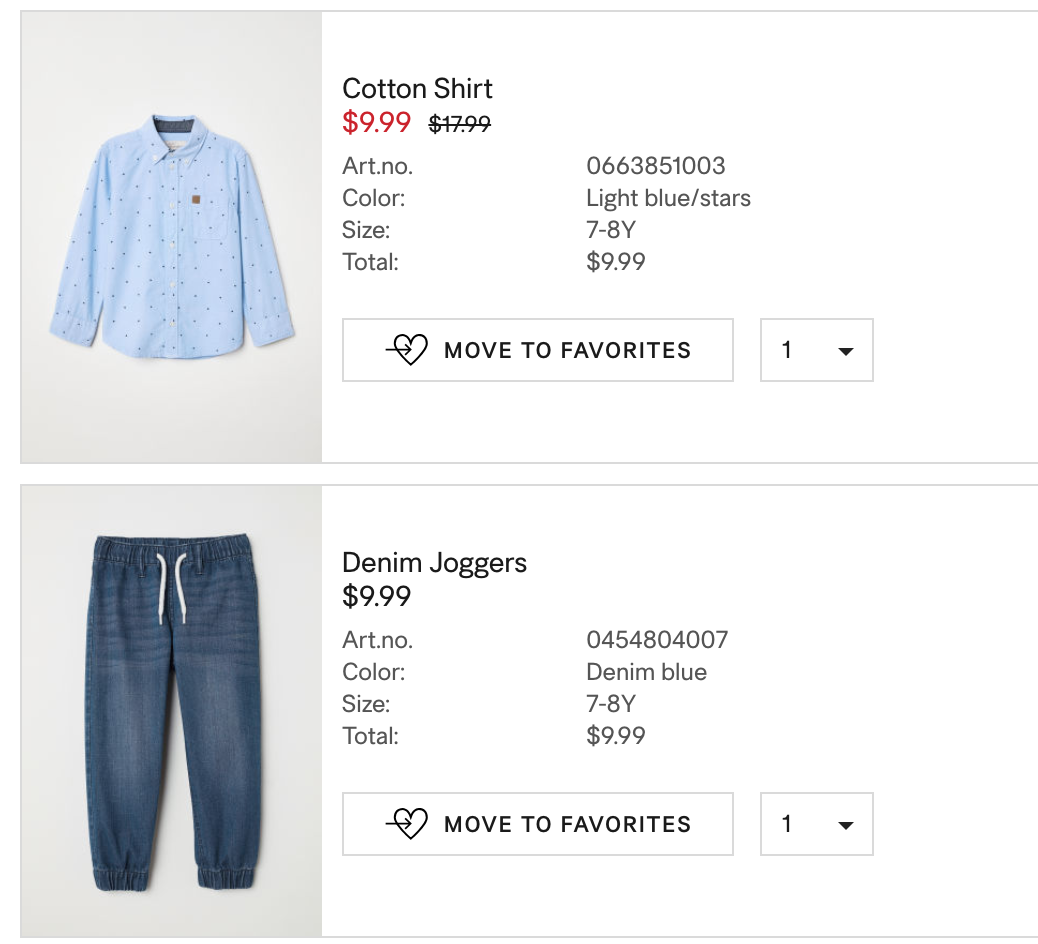The height and width of the screenshot is (944, 1038).
Task: Select article number 0663851003
Action: click(655, 166)
